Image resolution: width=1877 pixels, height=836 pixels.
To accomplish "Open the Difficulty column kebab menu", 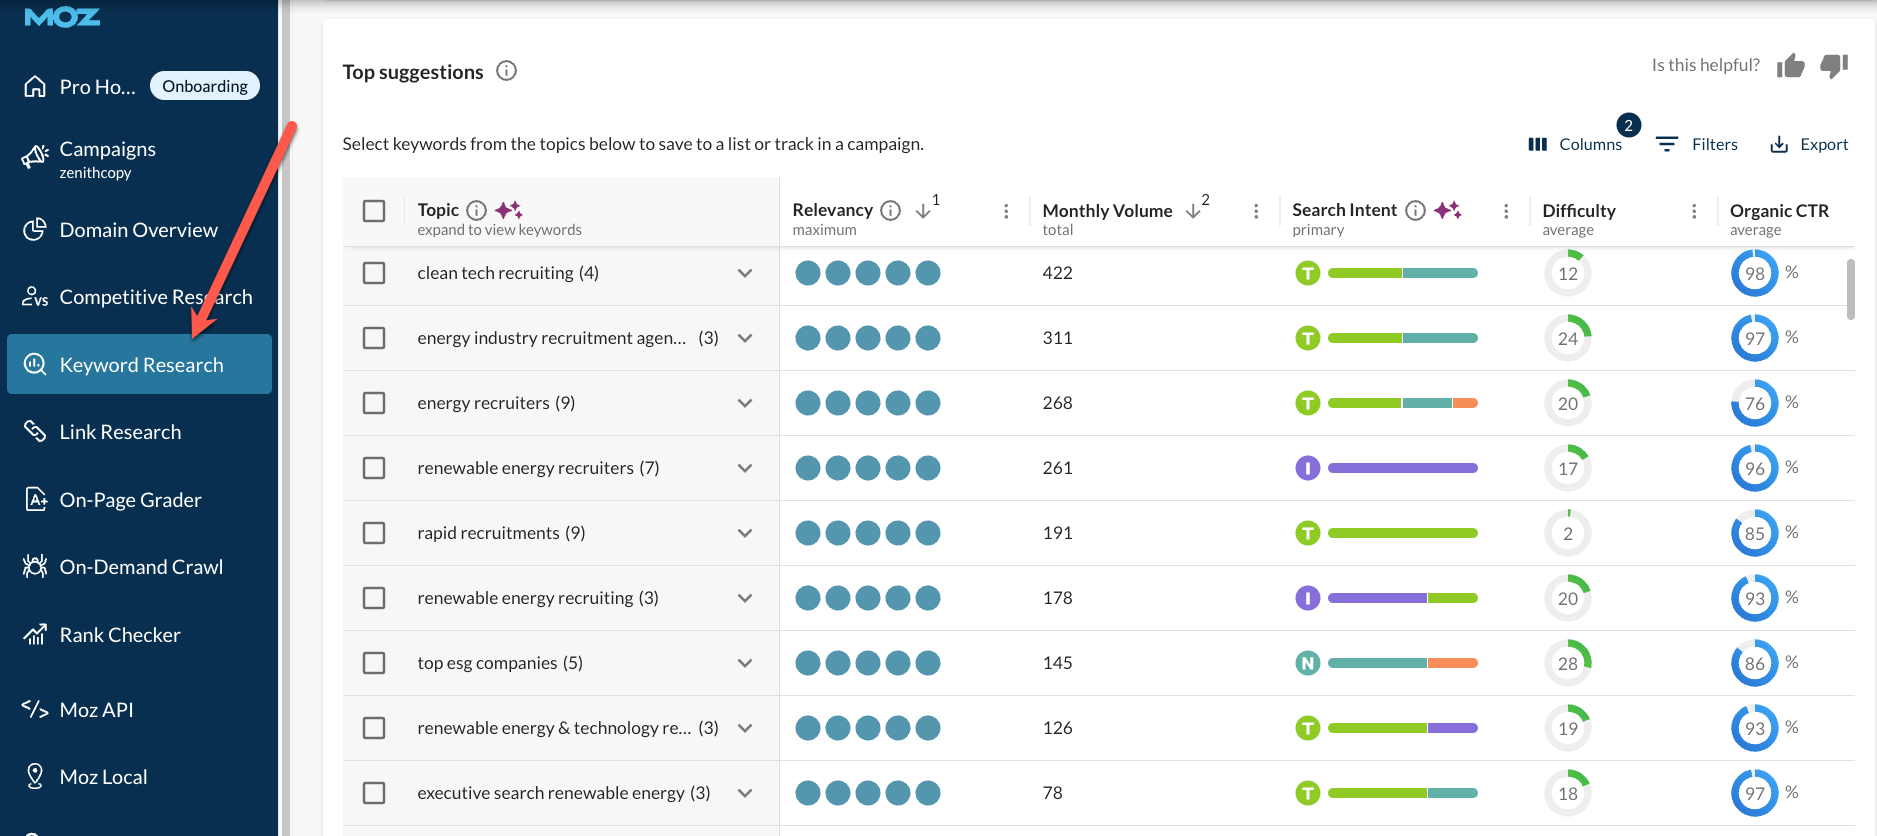I will tap(1694, 211).
